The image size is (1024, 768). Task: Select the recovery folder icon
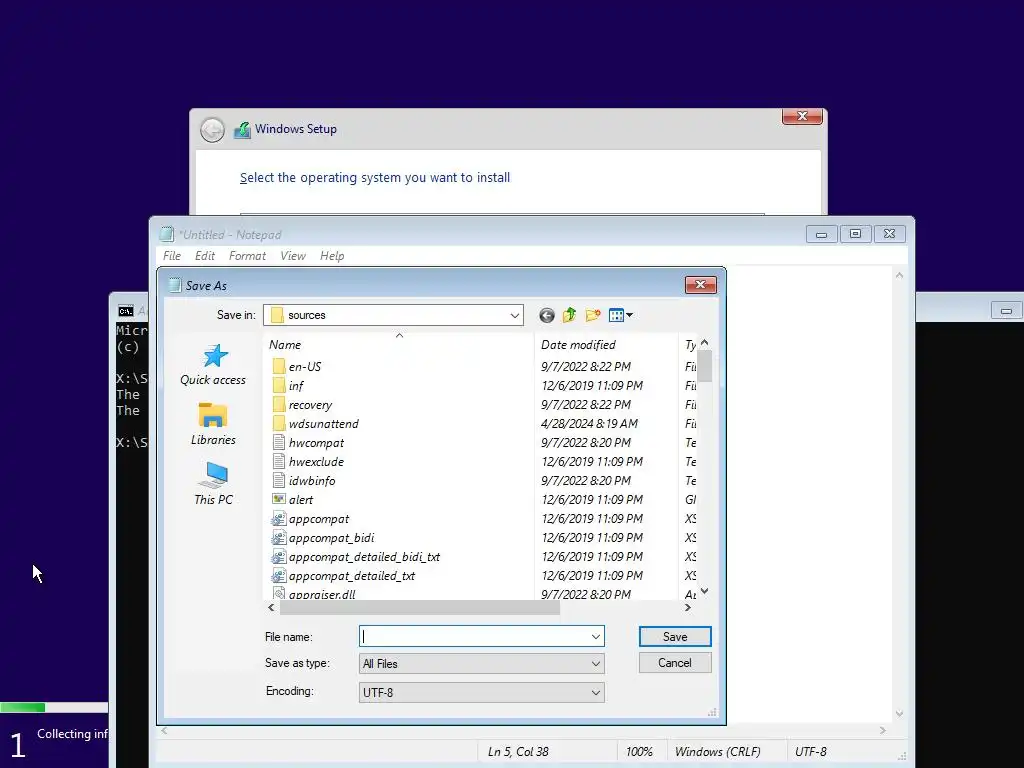coord(279,404)
